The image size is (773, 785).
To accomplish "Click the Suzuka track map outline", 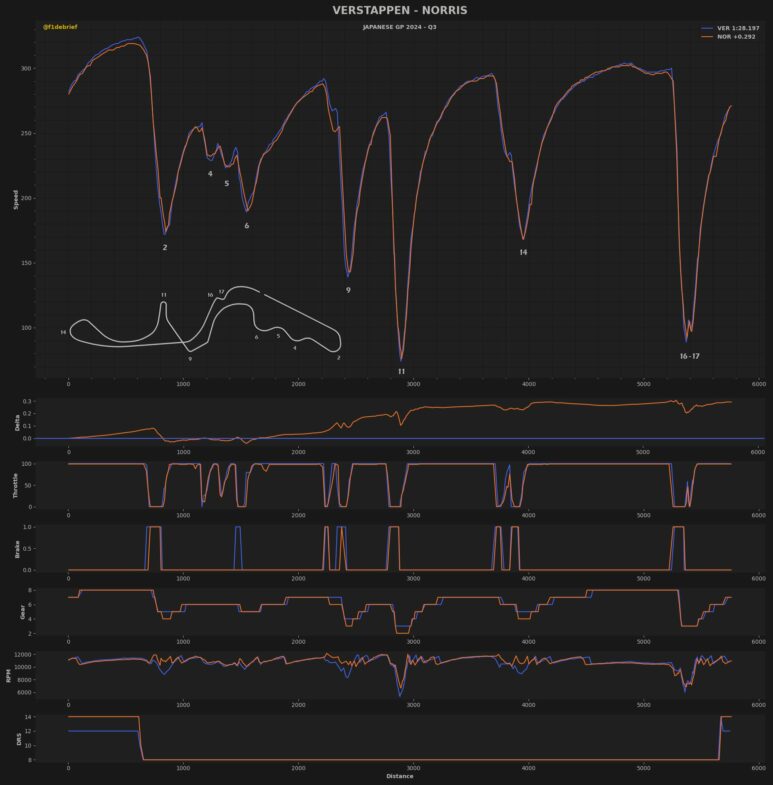I will pyautogui.click(x=200, y=322).
